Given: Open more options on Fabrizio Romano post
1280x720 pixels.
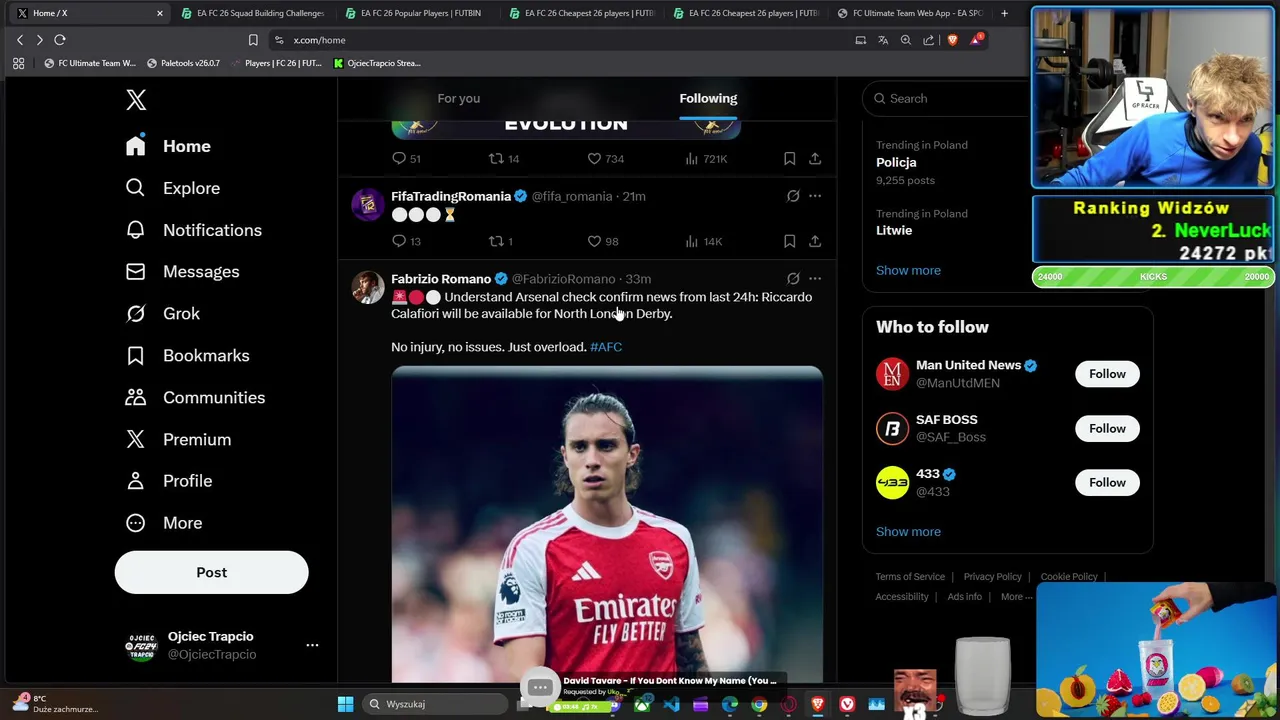Looking at the screenshot, I should (815, 279).
